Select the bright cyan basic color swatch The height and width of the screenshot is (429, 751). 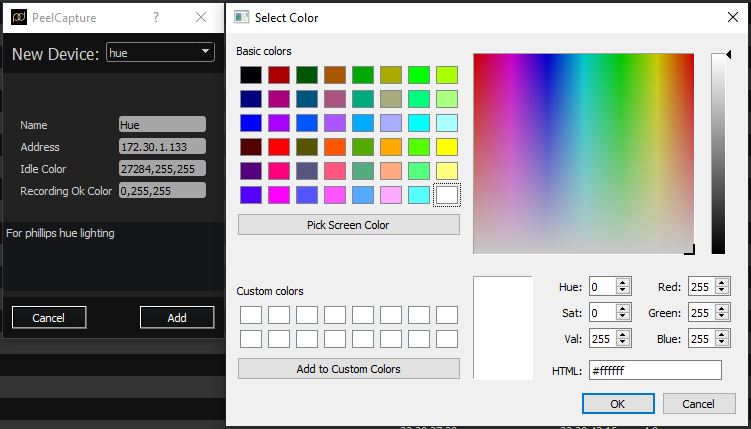pos(419,123)
